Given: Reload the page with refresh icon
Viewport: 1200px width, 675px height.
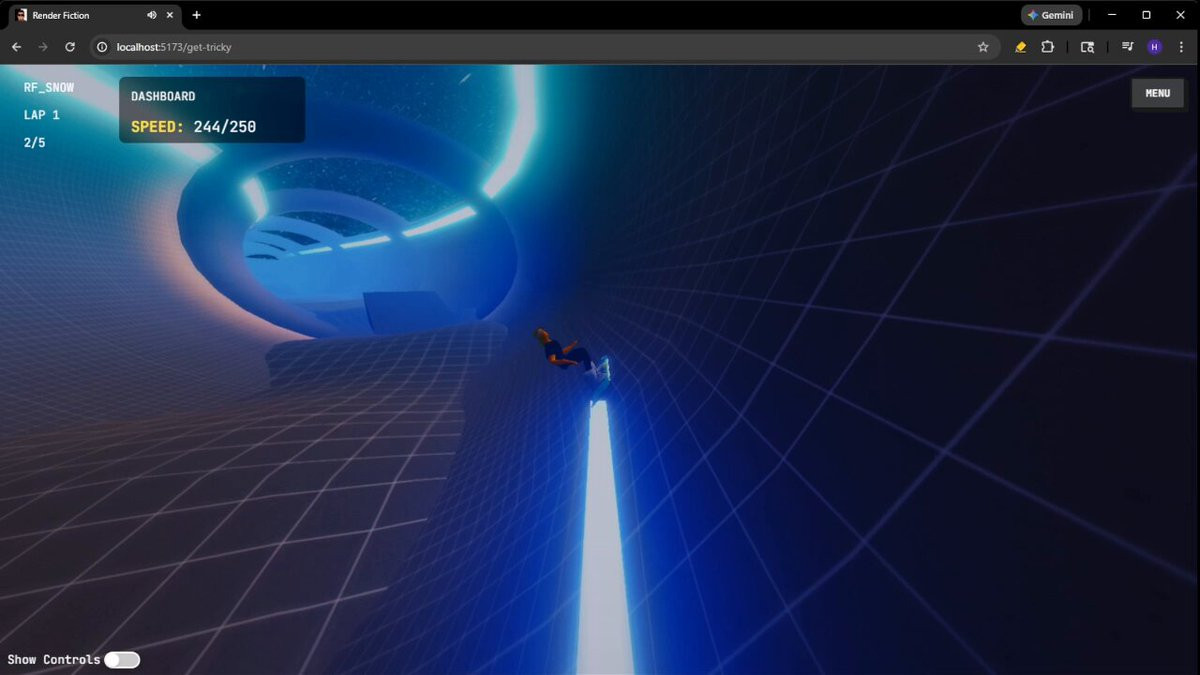Looking at the screenshot, I should [70, 47].
